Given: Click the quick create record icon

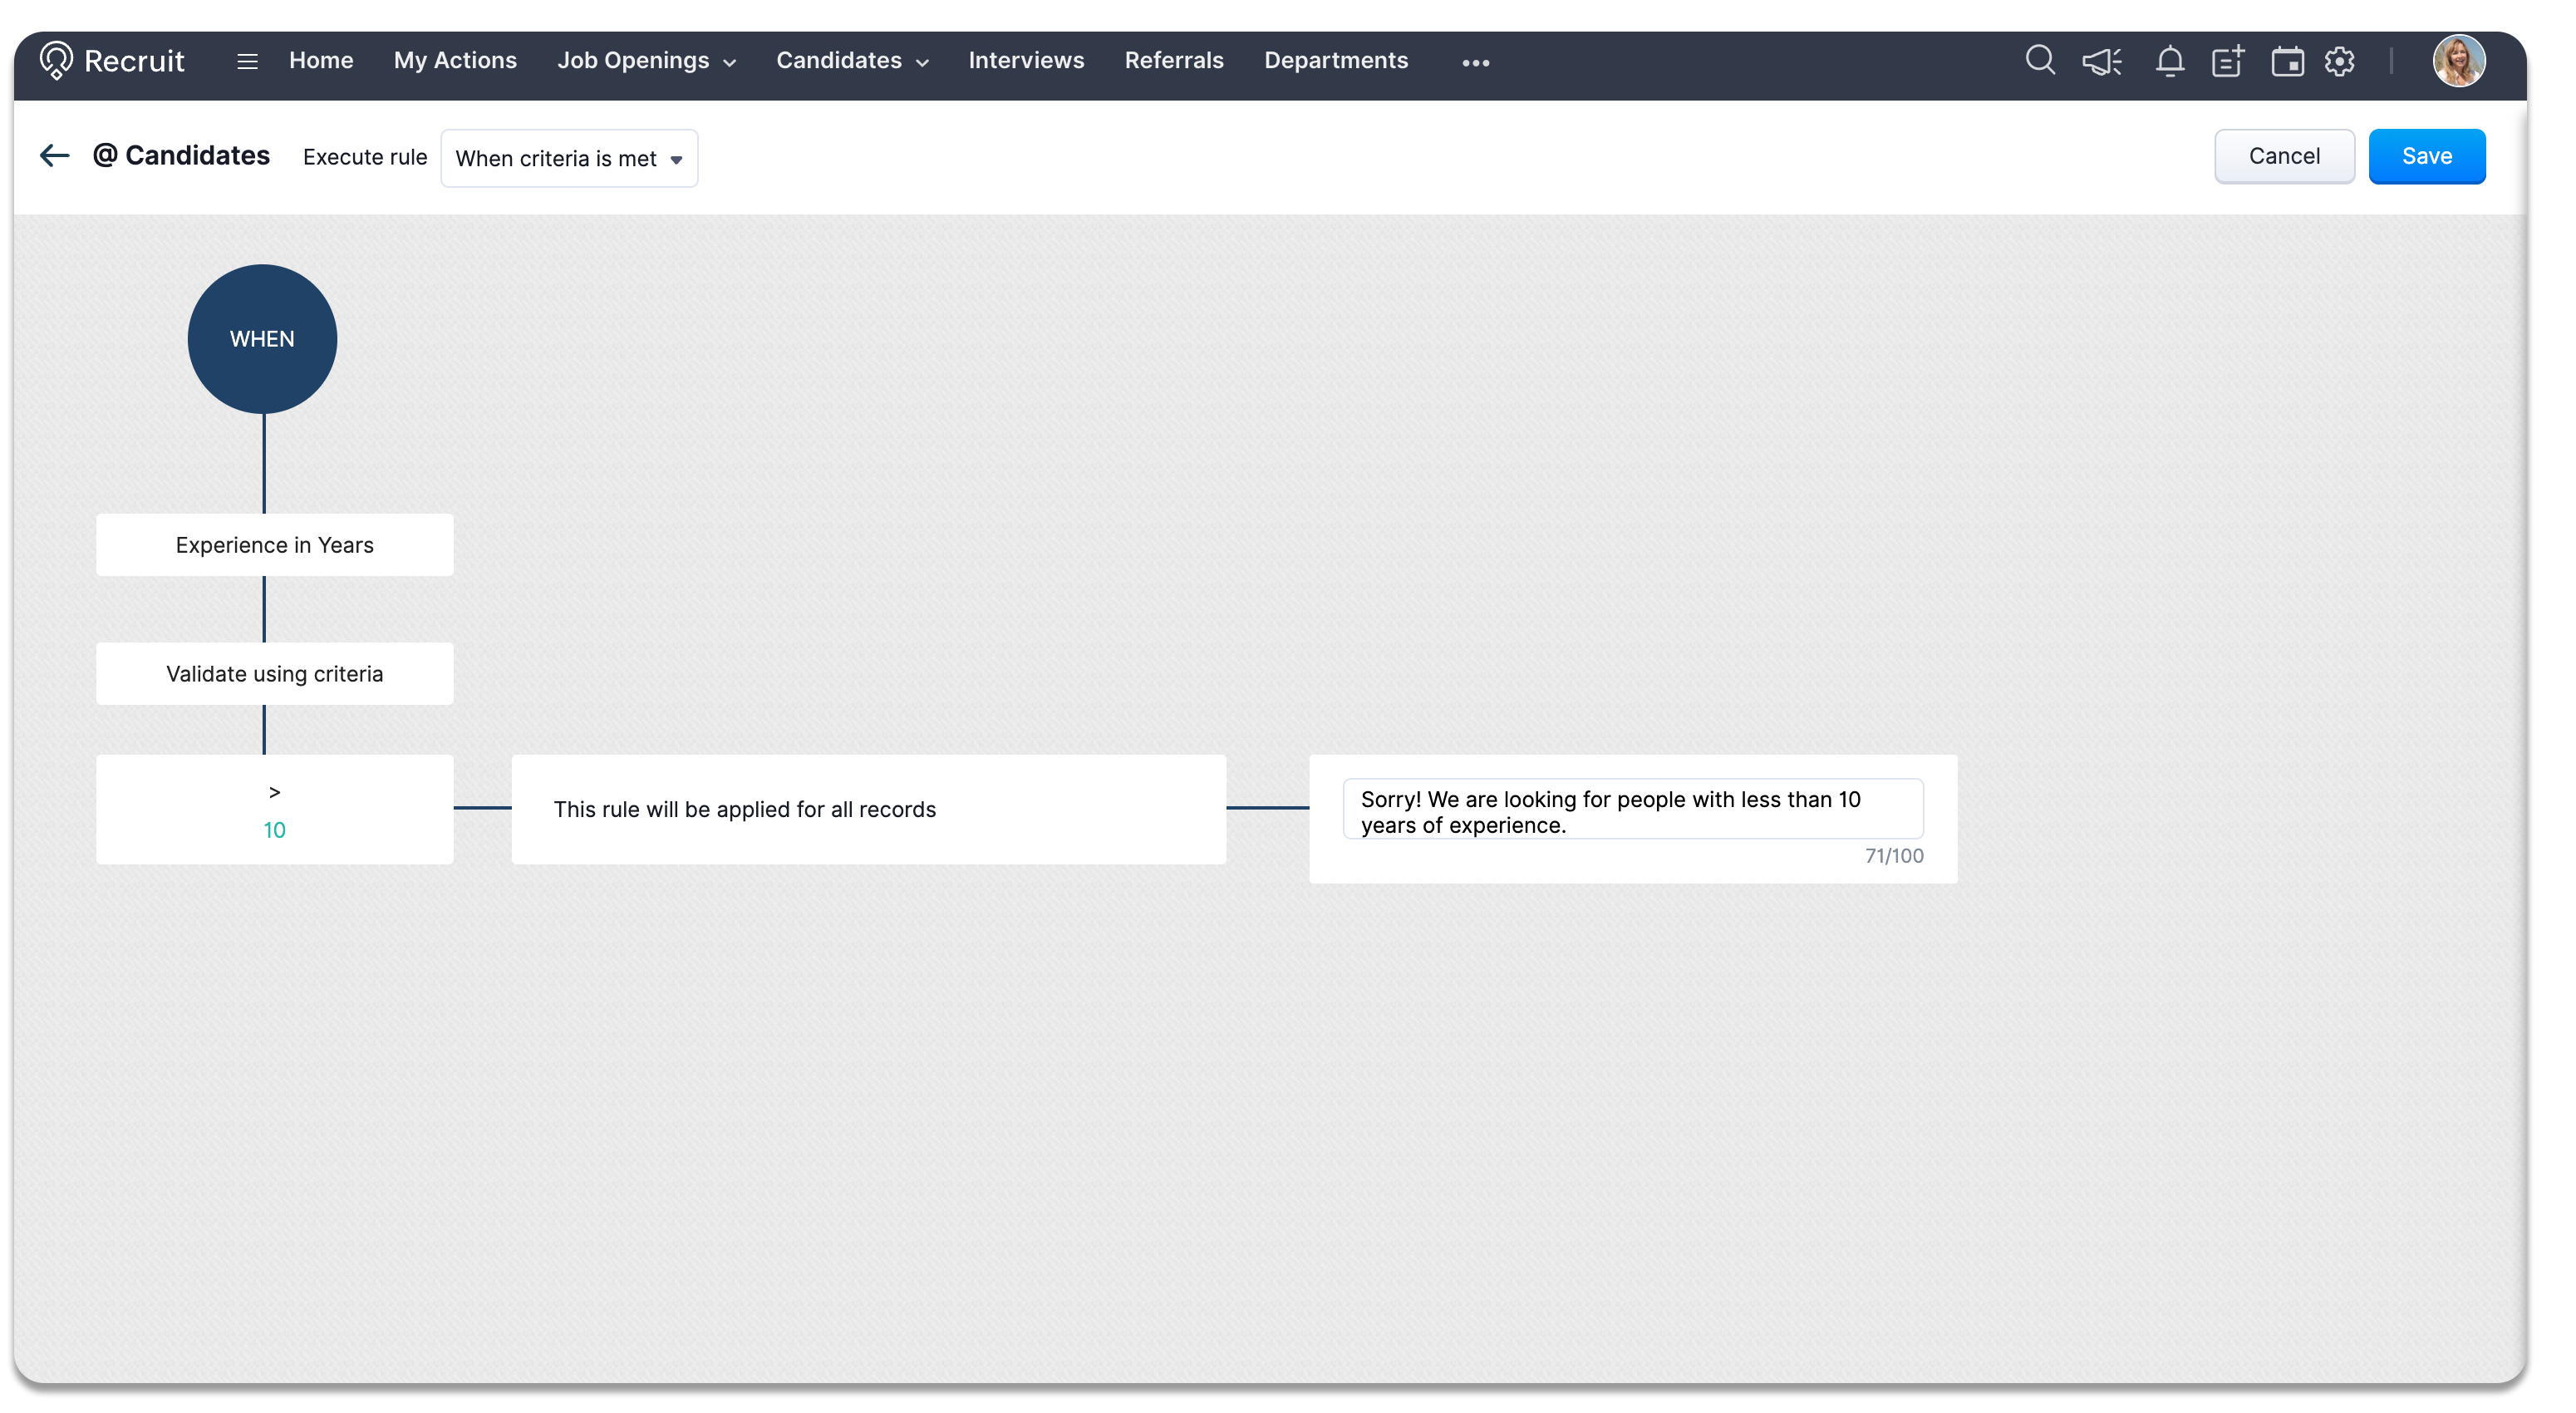Looking at the screenshot, I should pyautogui.click(x=2228, y=62).
